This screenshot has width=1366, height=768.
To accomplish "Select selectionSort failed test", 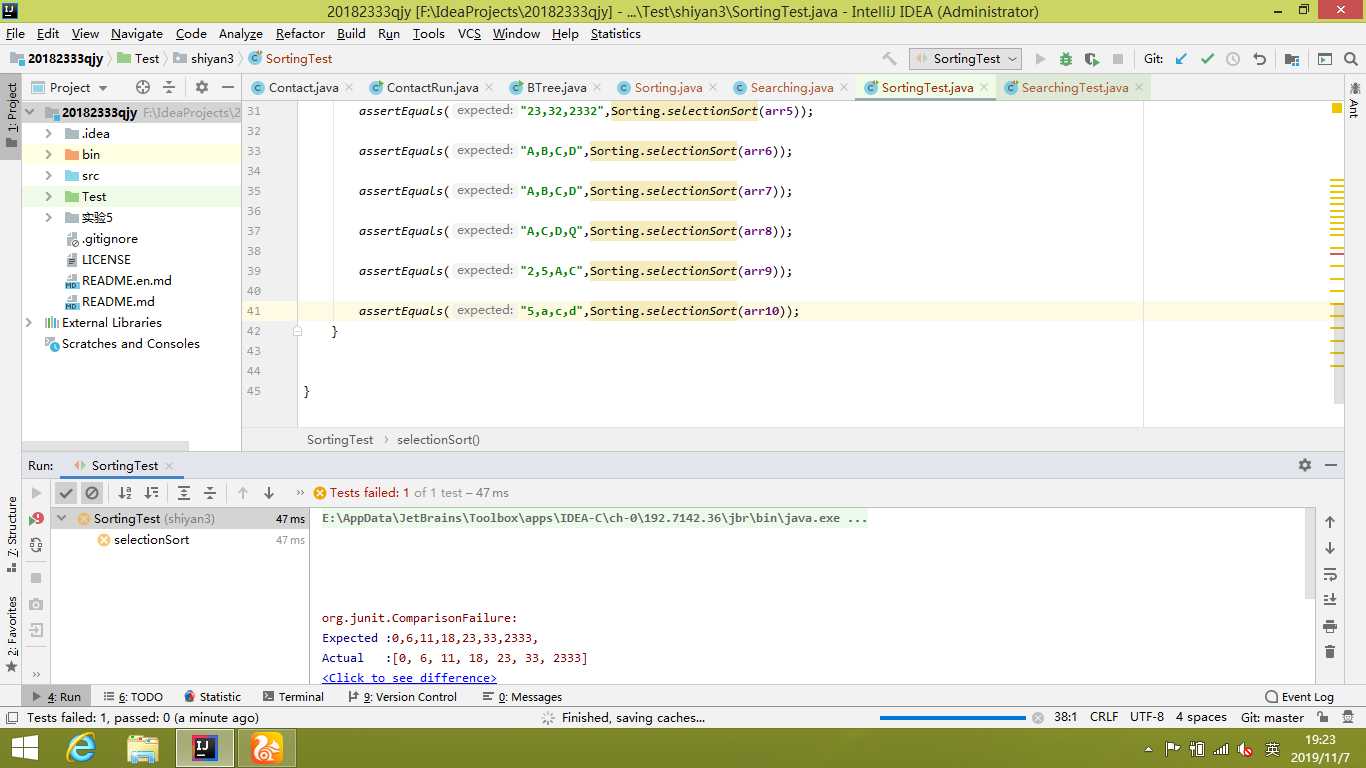I will (151, 539).
